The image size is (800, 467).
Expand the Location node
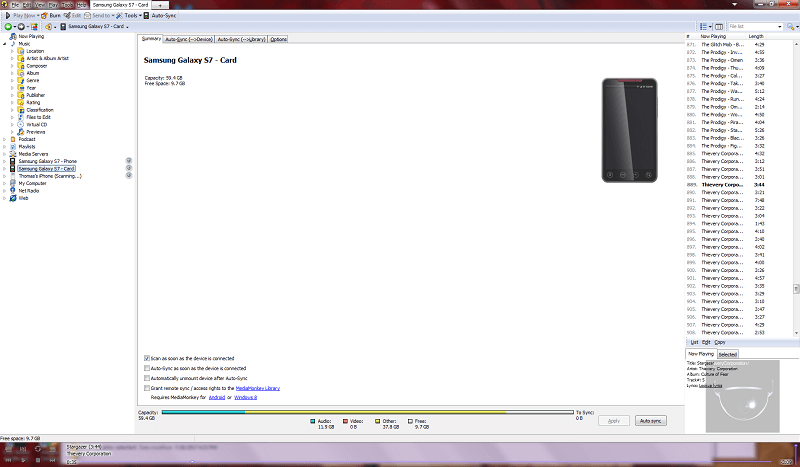click(13, 51)
